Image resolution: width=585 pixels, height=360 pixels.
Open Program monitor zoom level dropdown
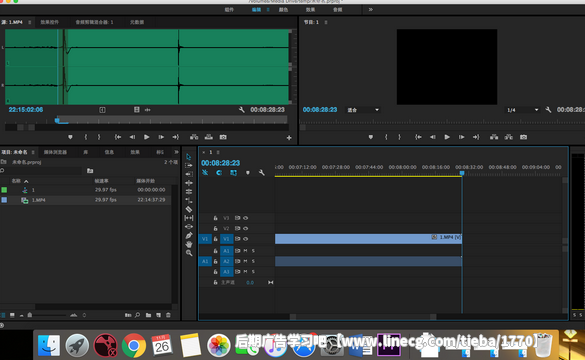coord(363,110)
